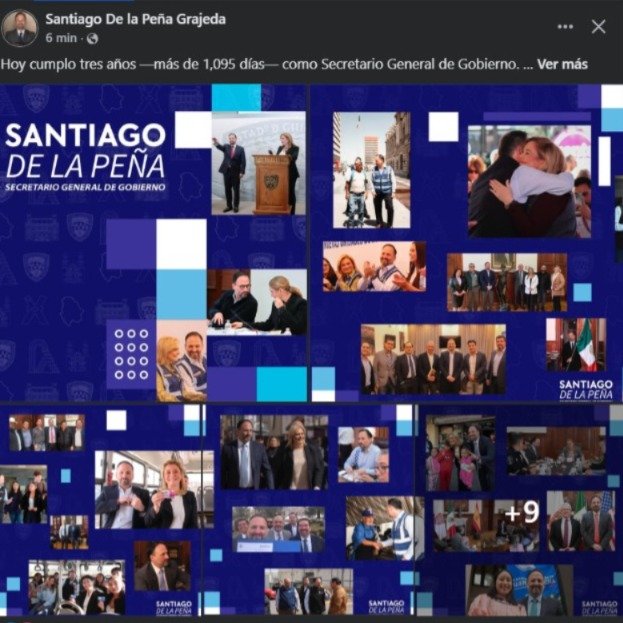Viewport: 623px width, 623px height.
Task: Open the Santiago De la Peña Grajeda profile name
Action: coord(135,19)
